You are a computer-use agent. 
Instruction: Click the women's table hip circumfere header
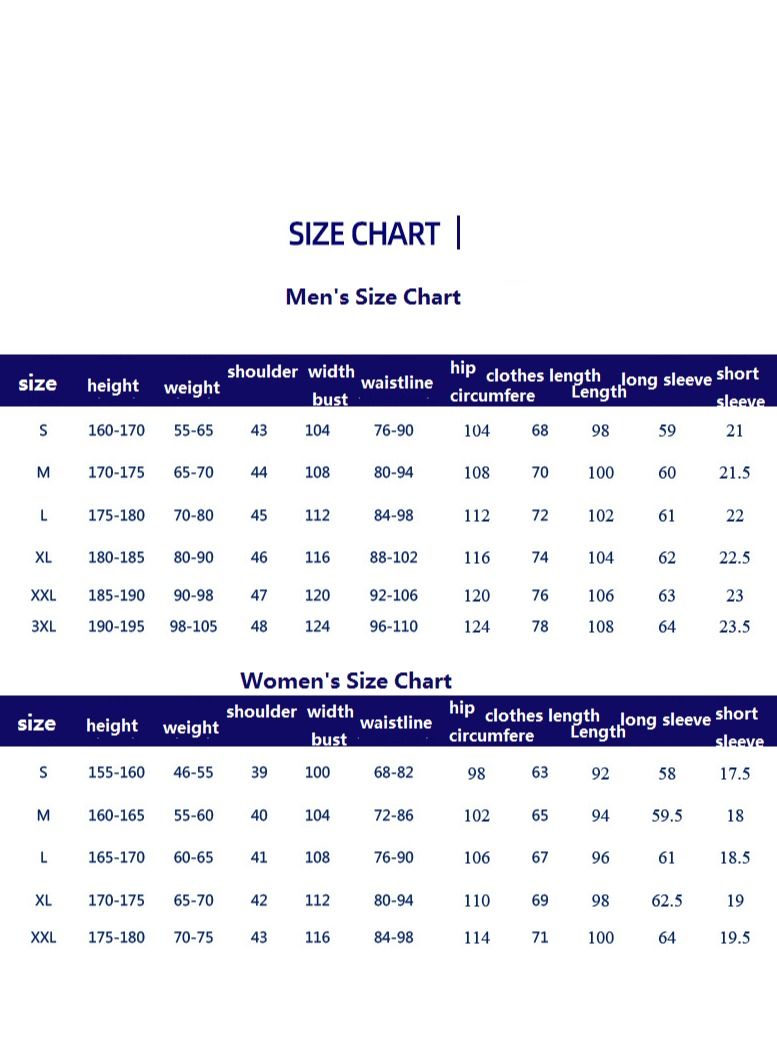tap(491, 721)
